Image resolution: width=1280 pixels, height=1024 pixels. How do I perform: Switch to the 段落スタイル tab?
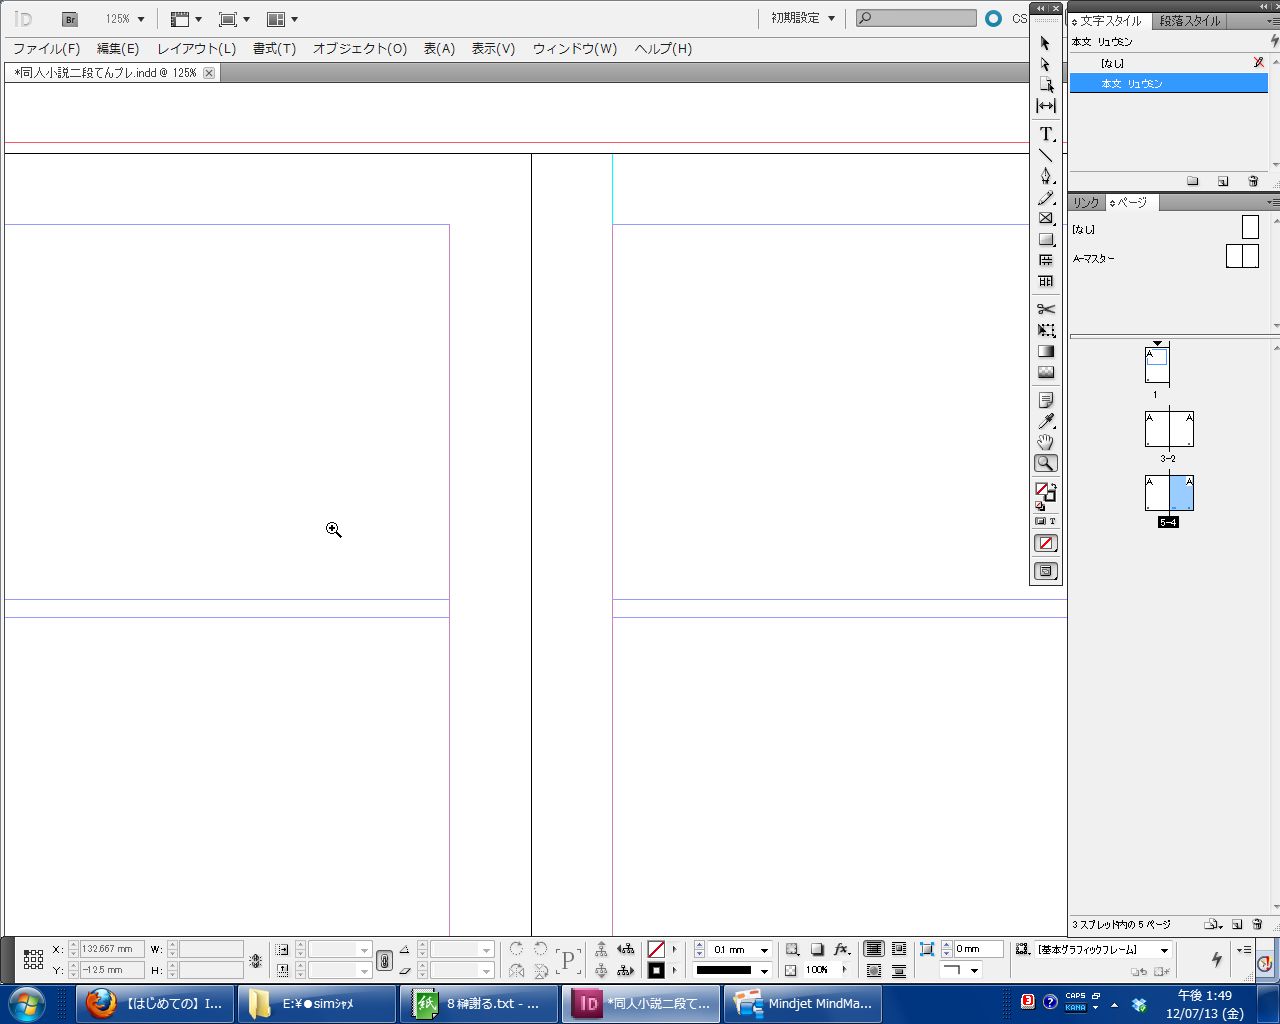click(1190, 20)
